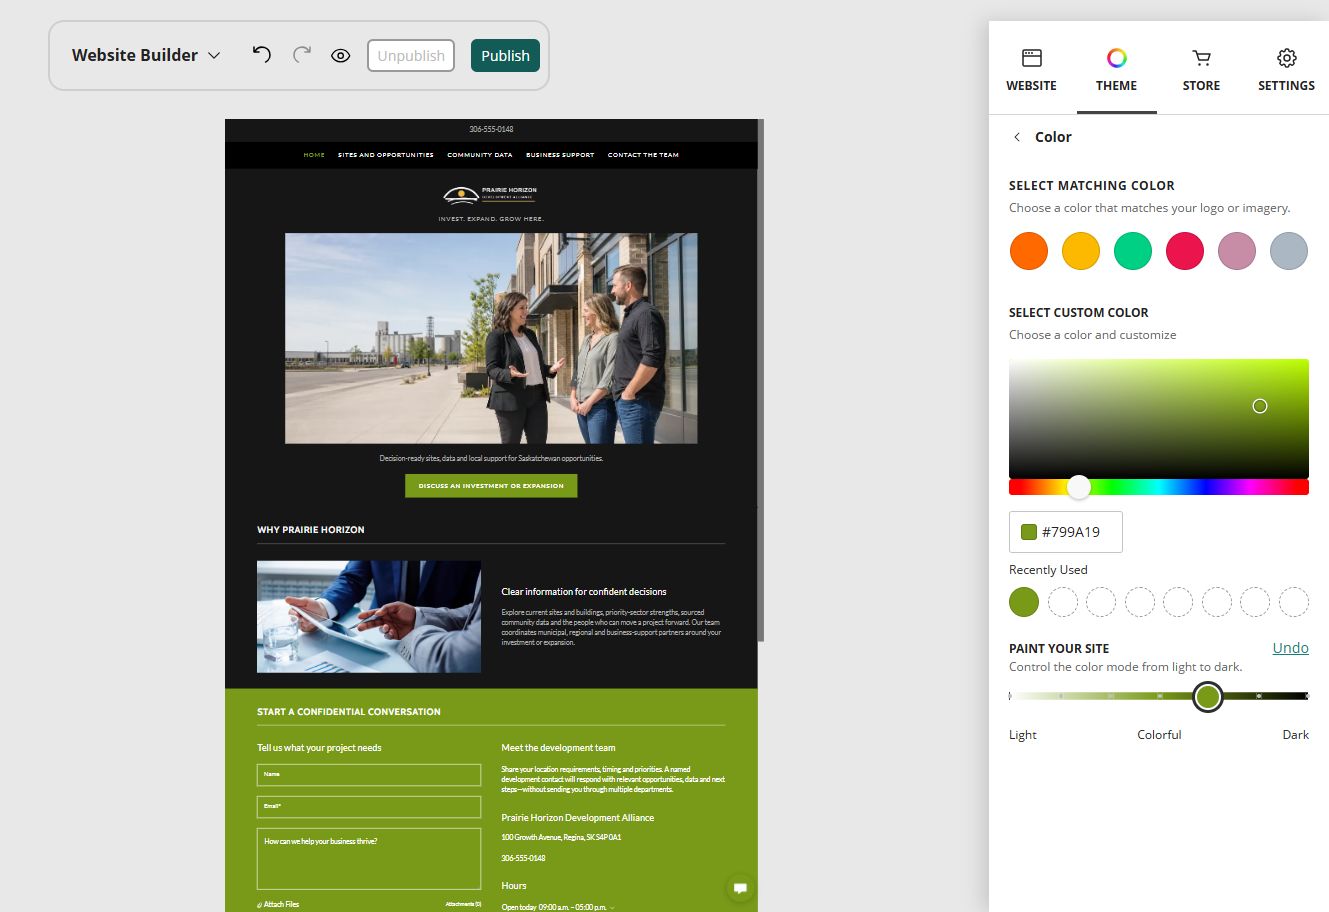Open the Website Builder dropdown menu
Viewport: 1329px width, 912px height.
[146, 56]
